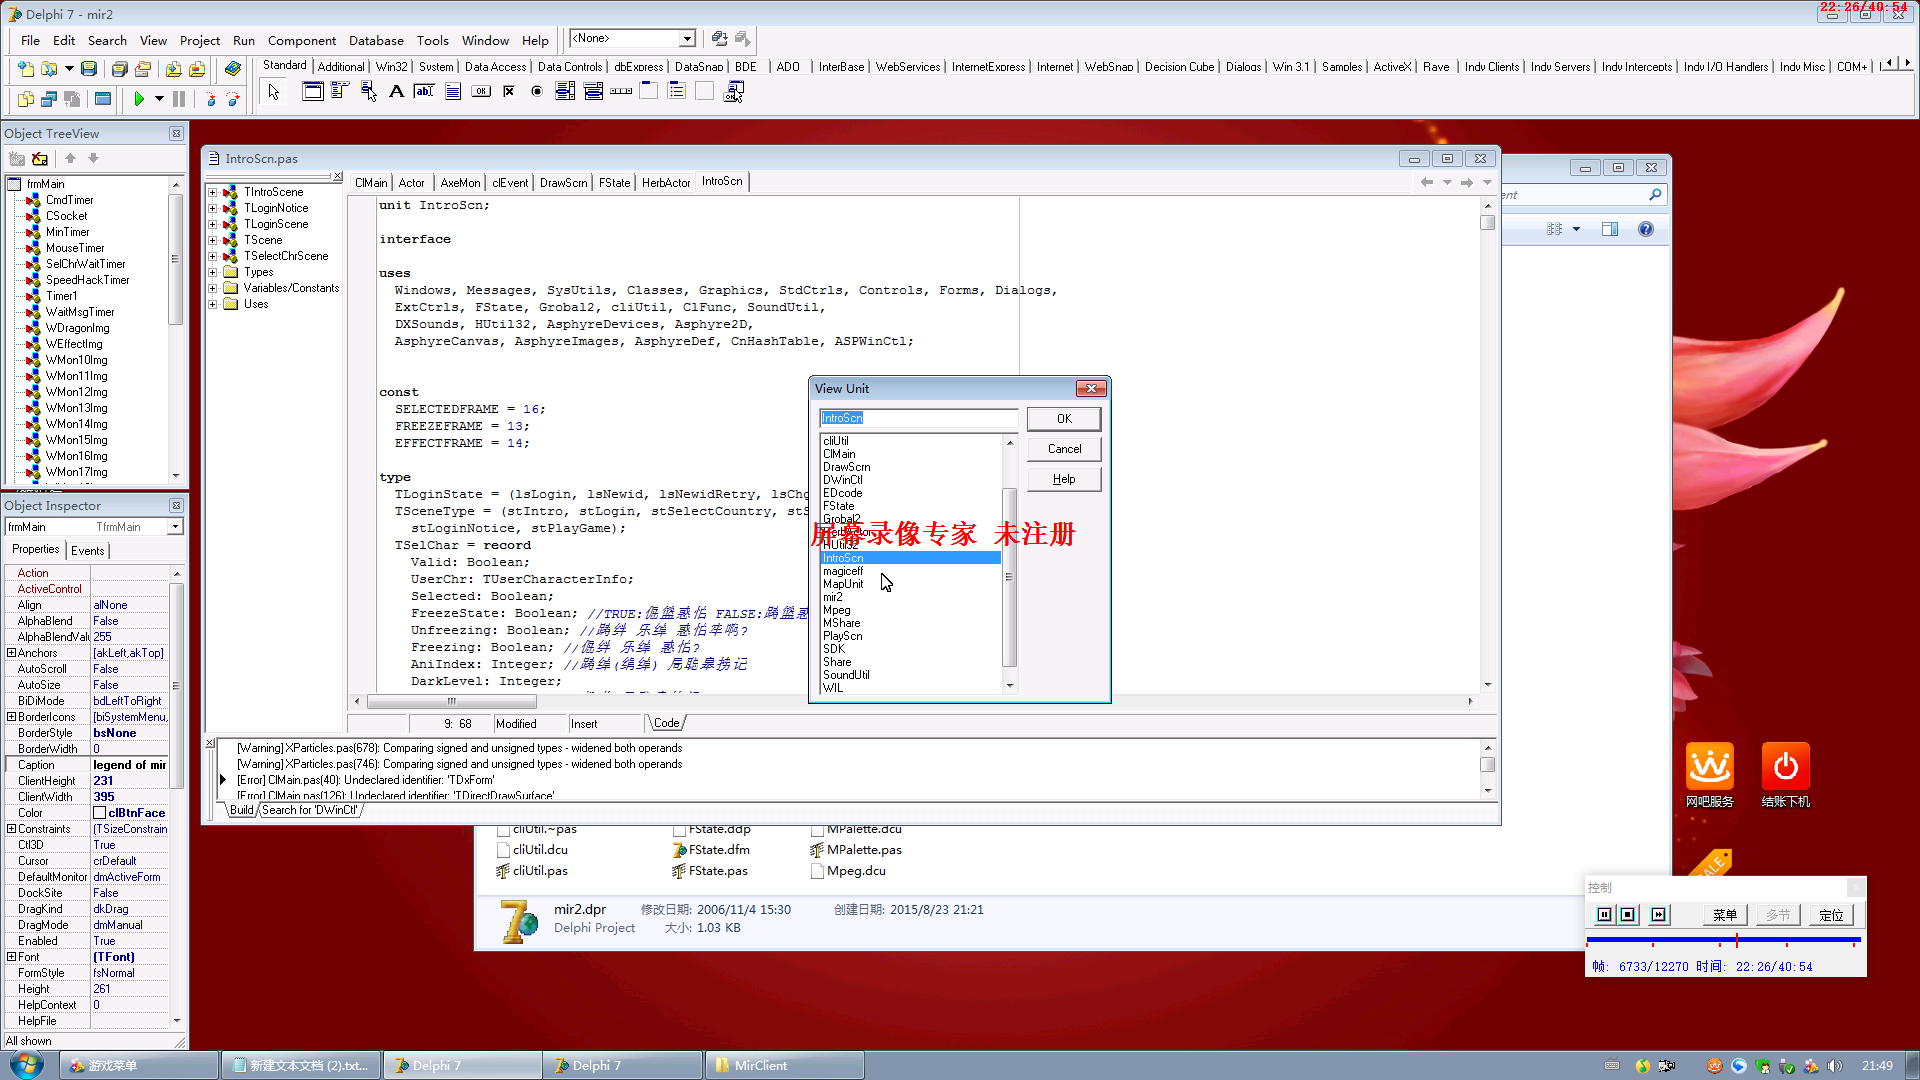Click the blue playback progress bar

click(x=1723, y=940)
